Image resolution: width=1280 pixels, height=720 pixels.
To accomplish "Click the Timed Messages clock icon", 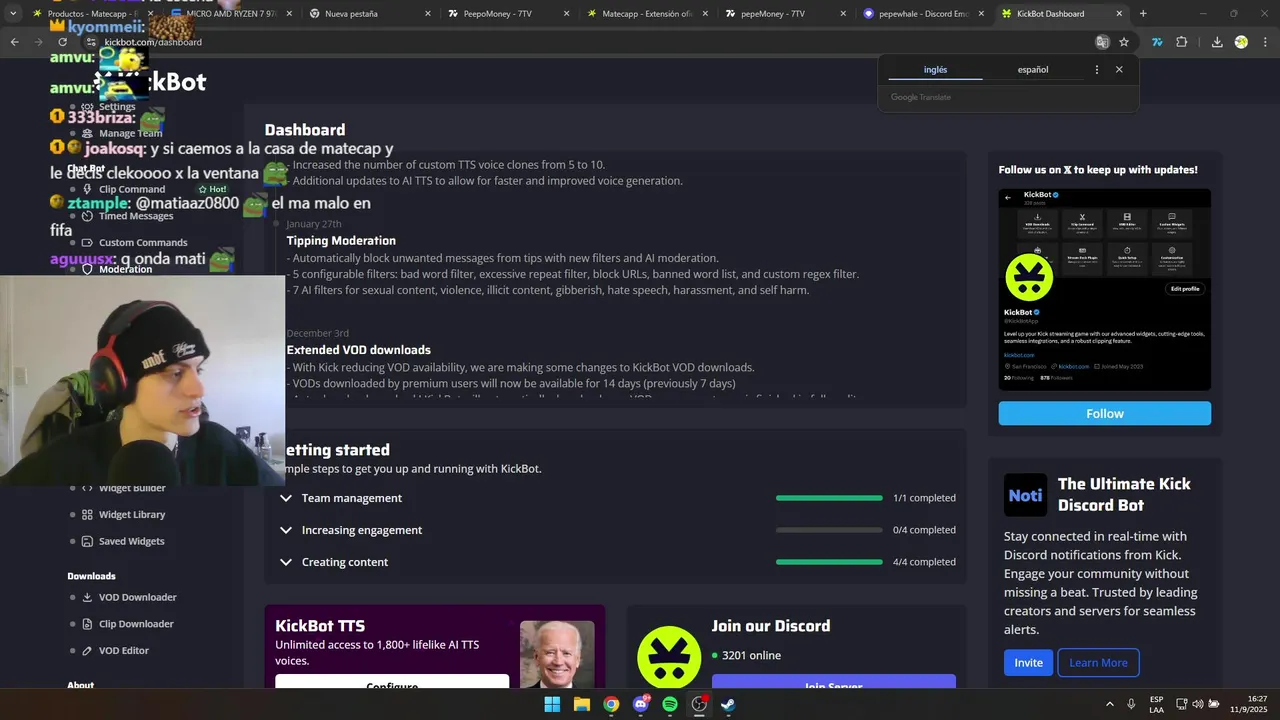I will (x=87, y=216).
